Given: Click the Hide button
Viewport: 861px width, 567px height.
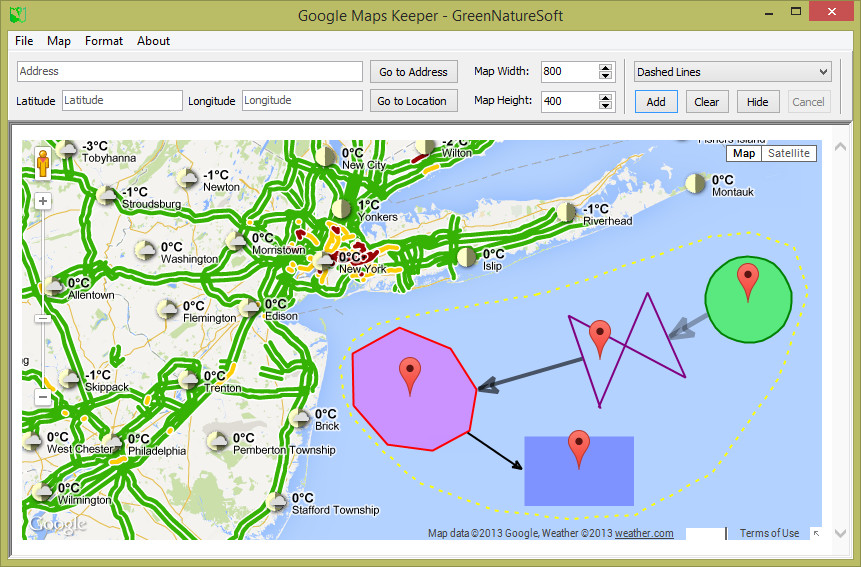Looking at the screenshot, I should pos(758,102).
